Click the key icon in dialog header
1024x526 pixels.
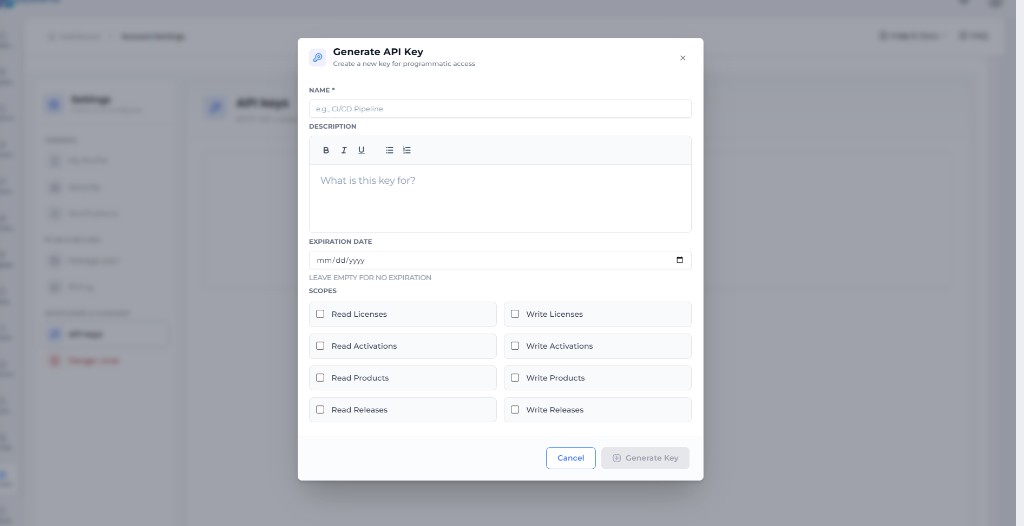[x=317, y=58]
